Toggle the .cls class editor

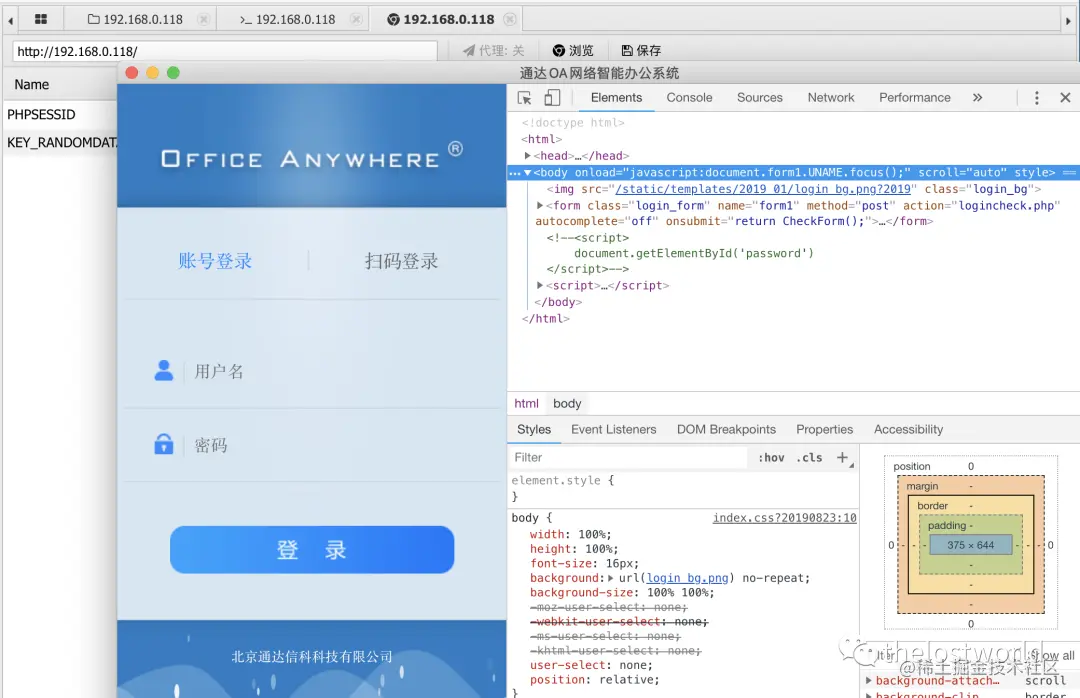click(x=809, y=458)
